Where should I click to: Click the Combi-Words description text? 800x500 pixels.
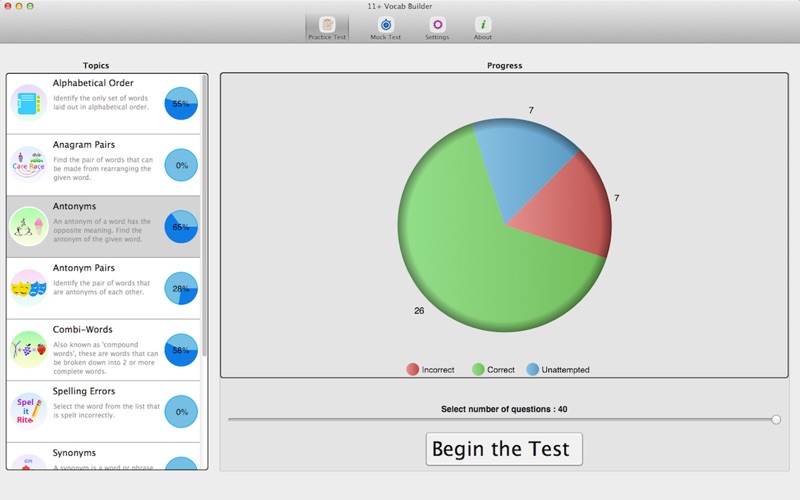point(106,358)
